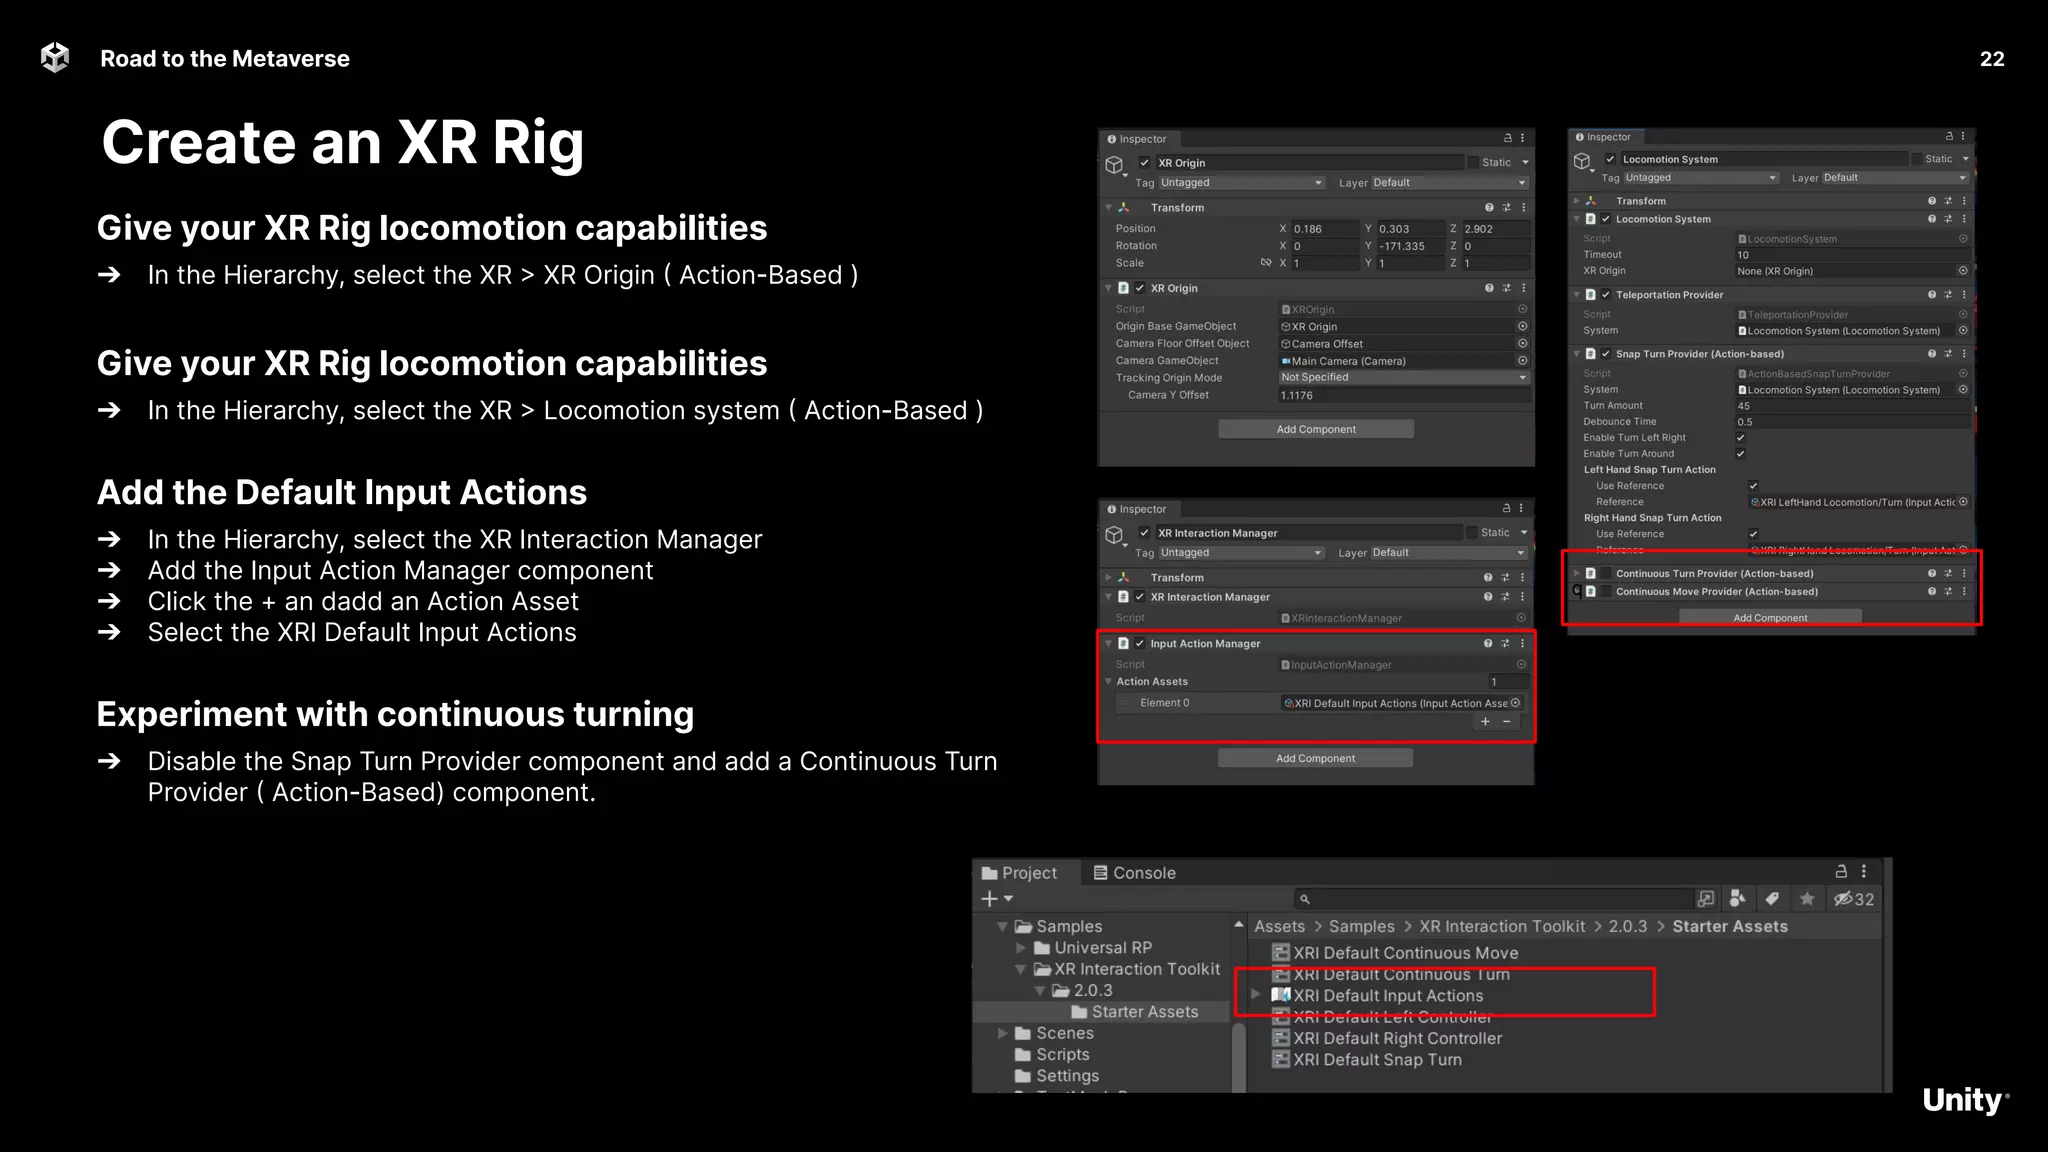
Task: Click Project panel lock icon
Action: tap(1841, 872)
